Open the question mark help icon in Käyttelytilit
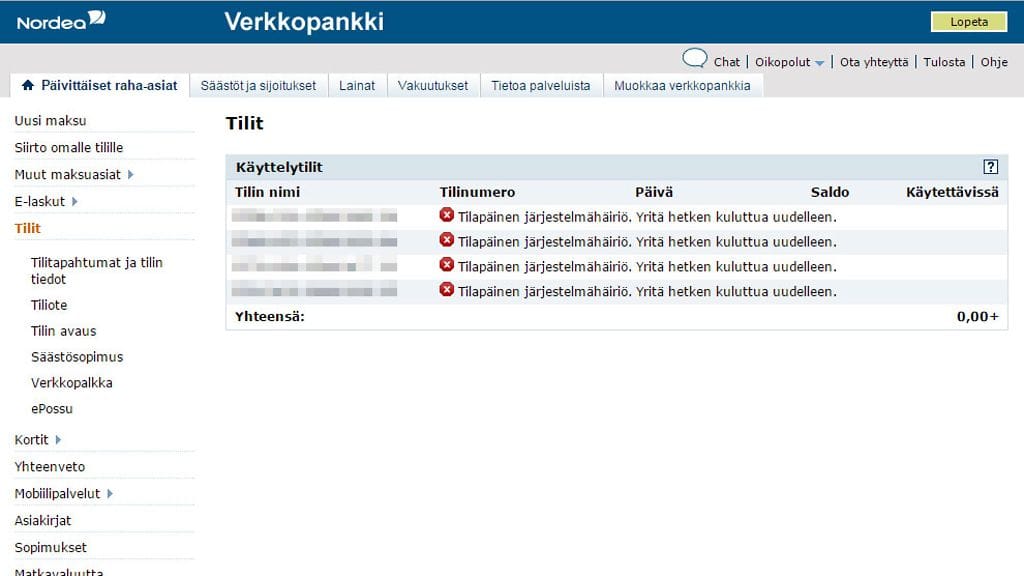 tap(991, 166)
